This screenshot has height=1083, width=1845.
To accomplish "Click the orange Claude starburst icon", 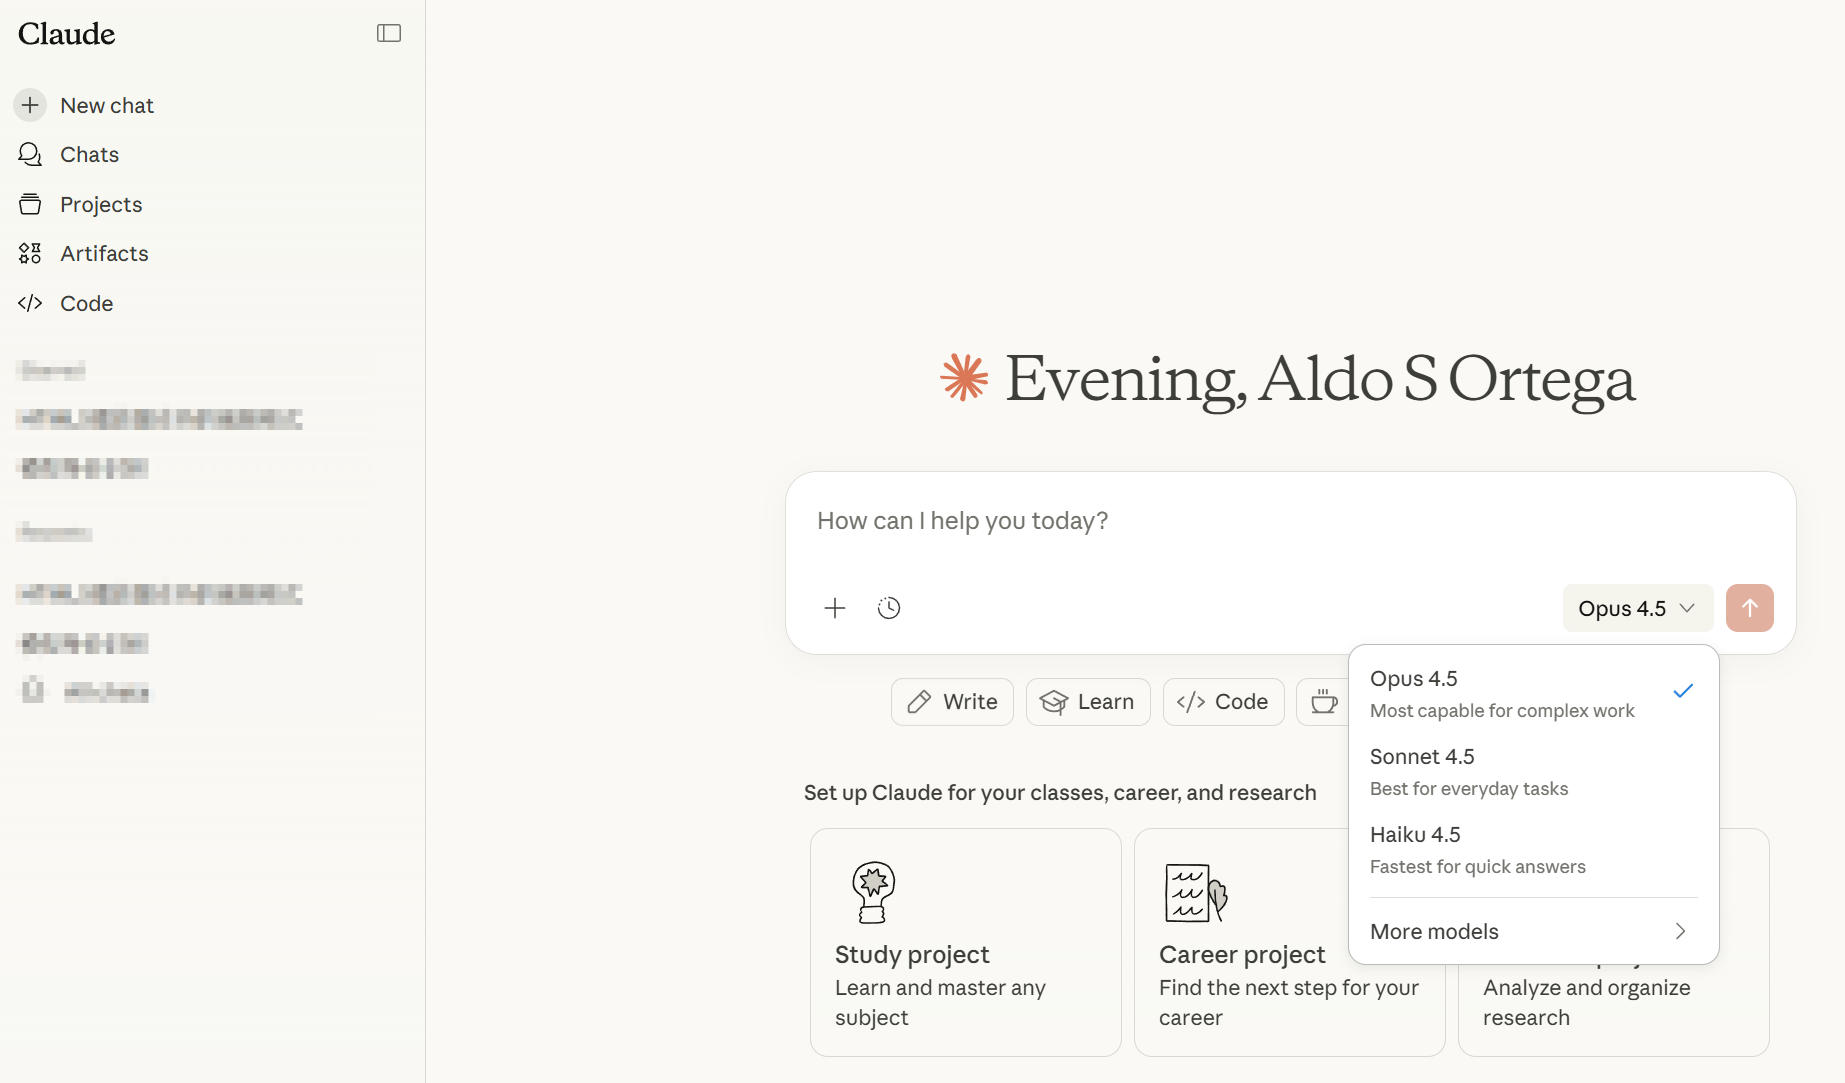I will coord(964,377).
